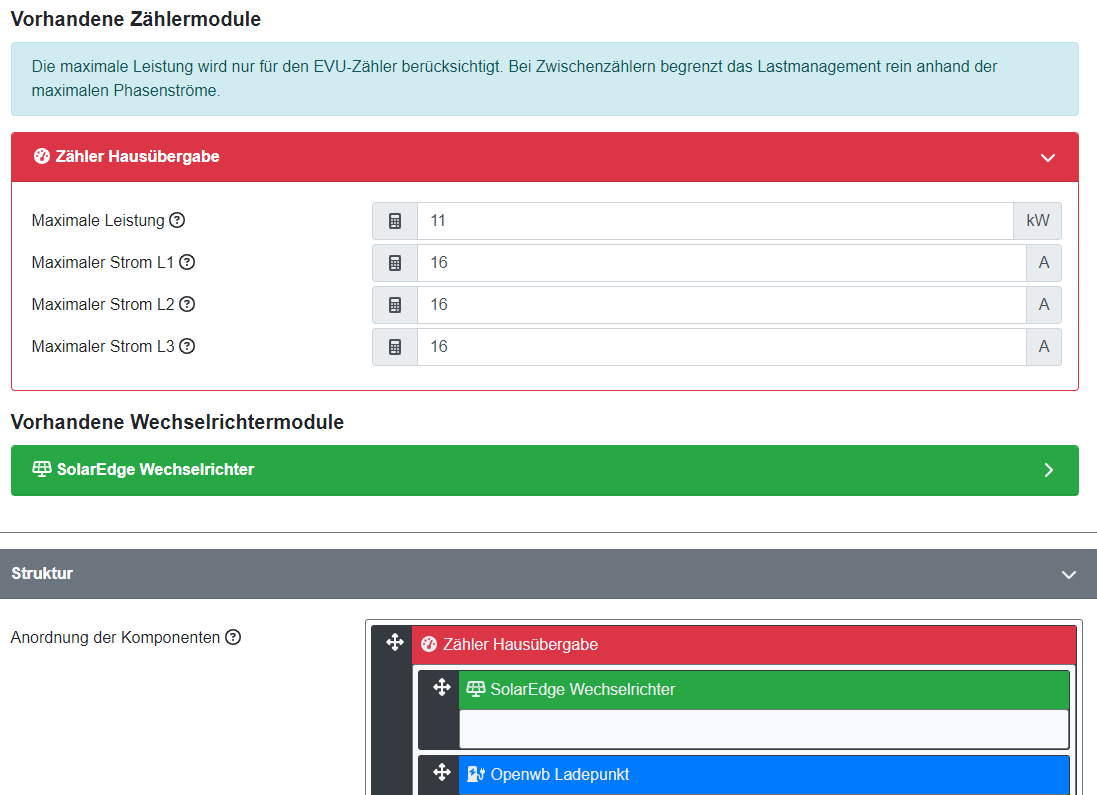Open help for Maximaler Strom L2

(187, 304)
